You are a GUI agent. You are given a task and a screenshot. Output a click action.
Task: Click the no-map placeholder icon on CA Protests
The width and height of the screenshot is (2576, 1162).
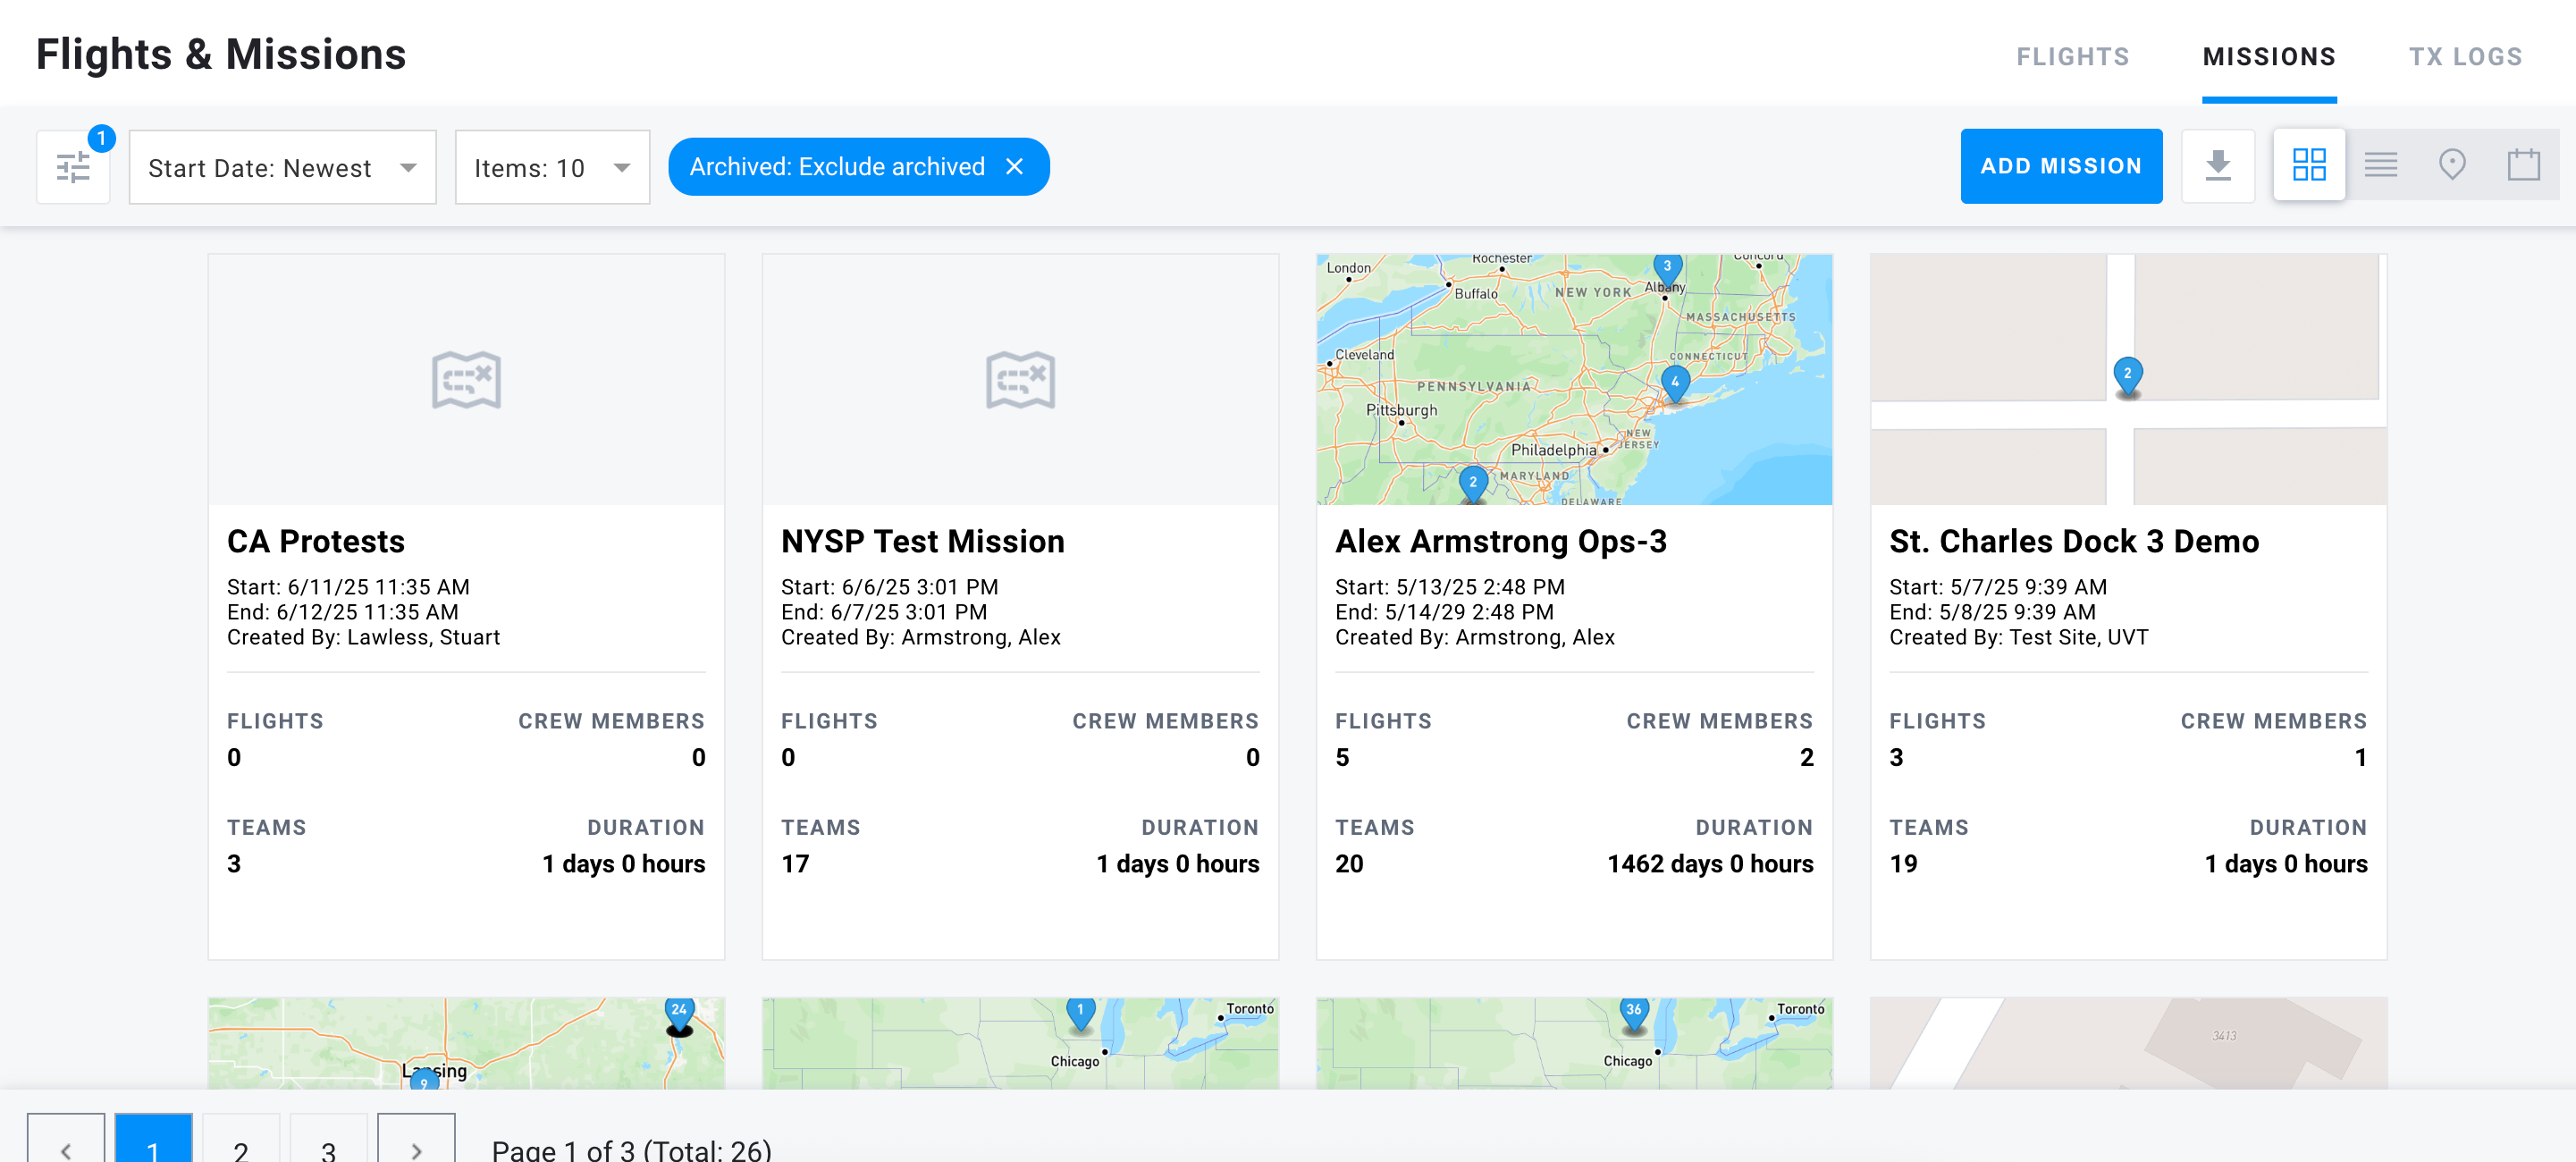click(466, 380)
